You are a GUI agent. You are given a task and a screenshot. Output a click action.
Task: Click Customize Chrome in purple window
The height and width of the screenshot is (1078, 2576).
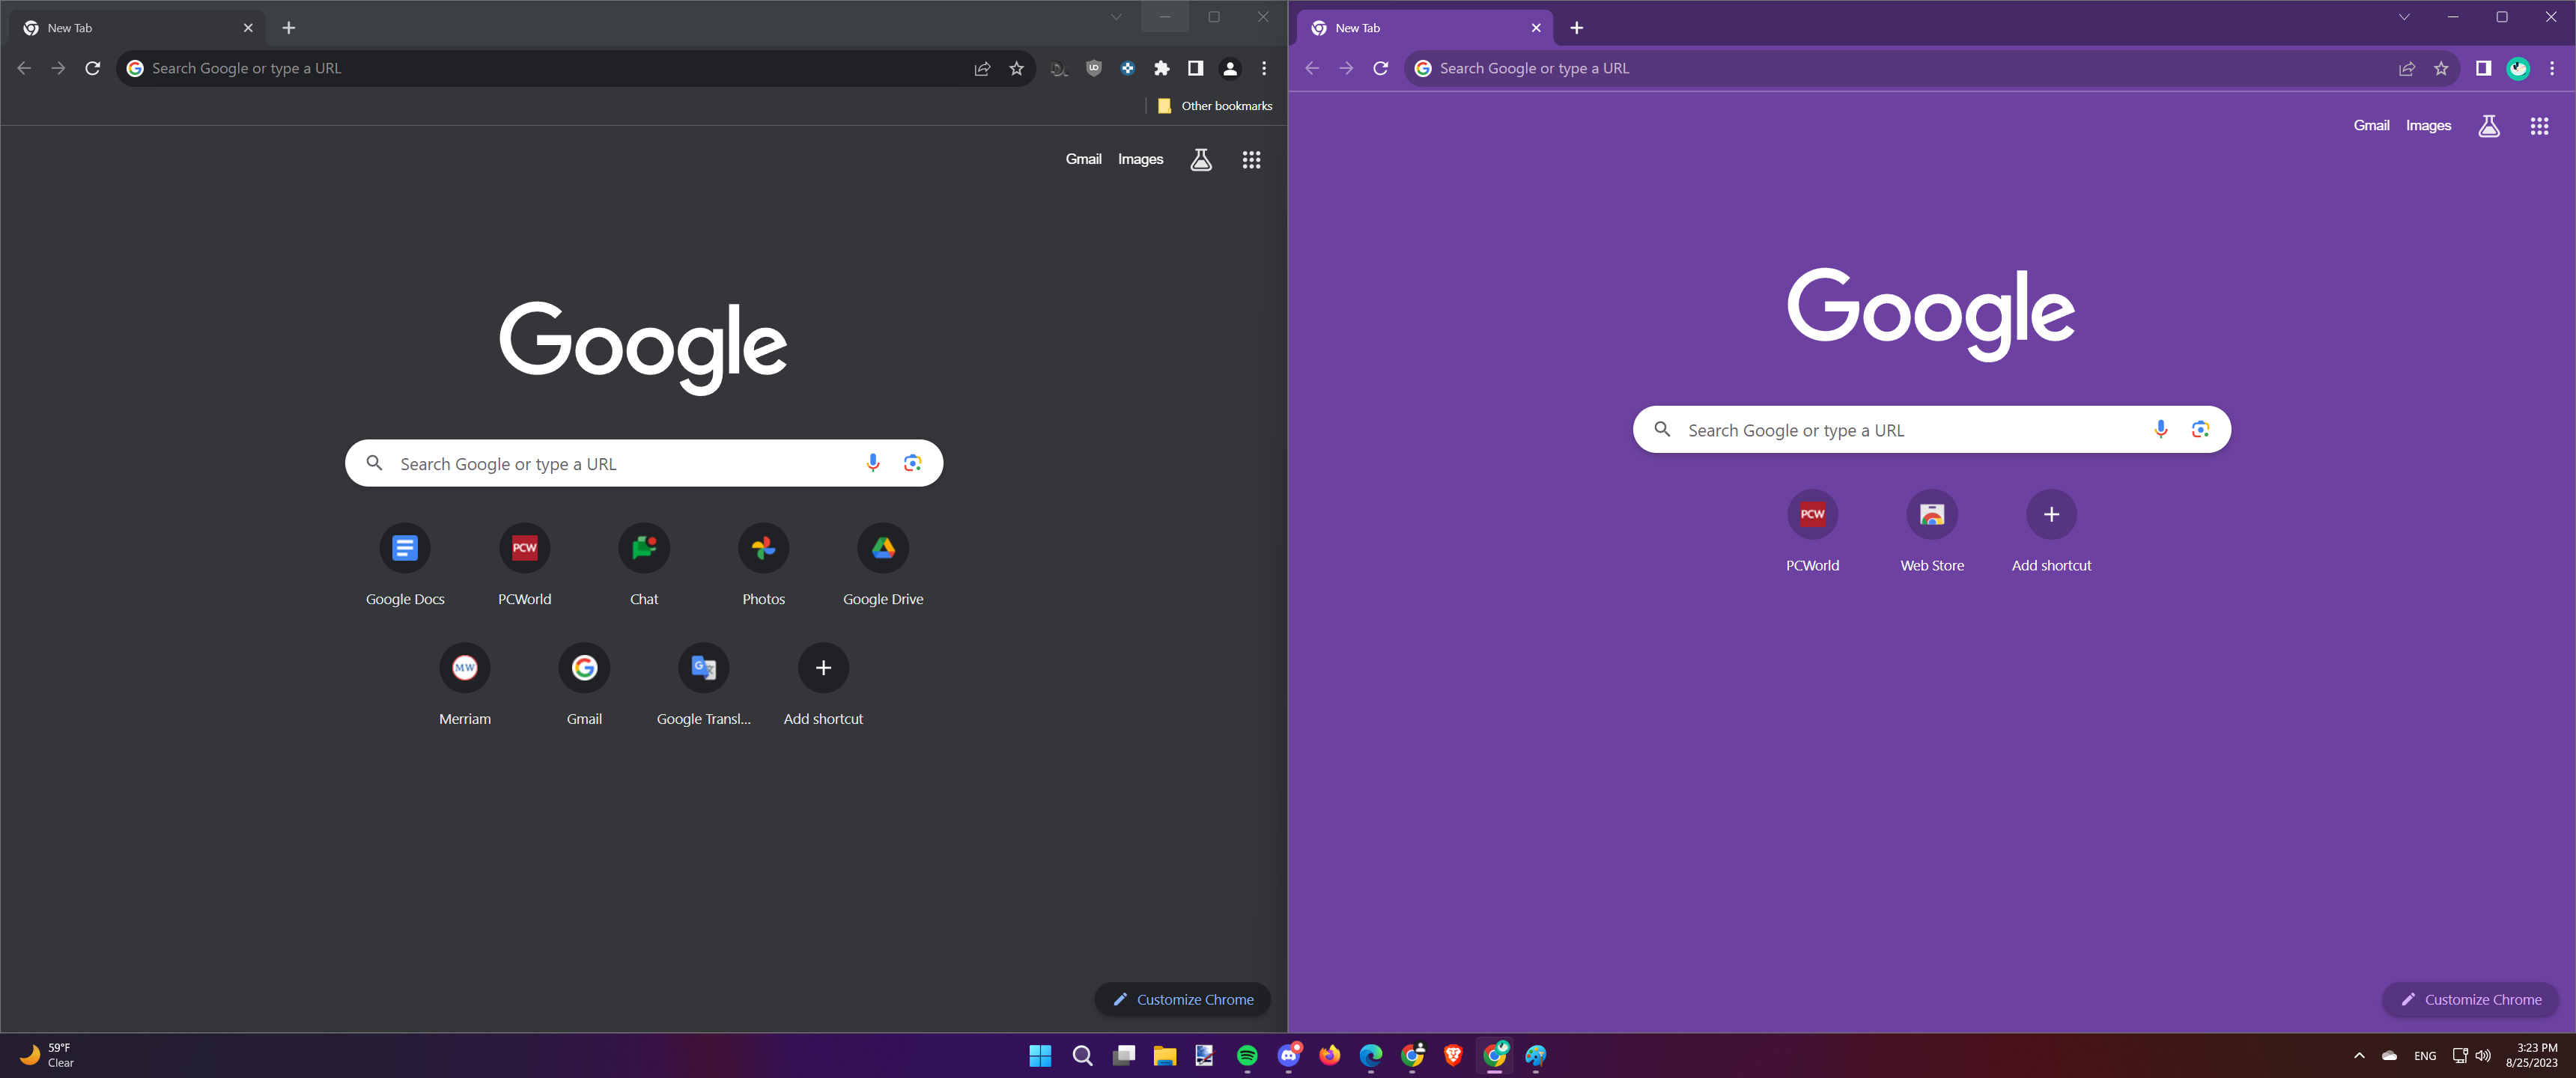[2471, 999]
